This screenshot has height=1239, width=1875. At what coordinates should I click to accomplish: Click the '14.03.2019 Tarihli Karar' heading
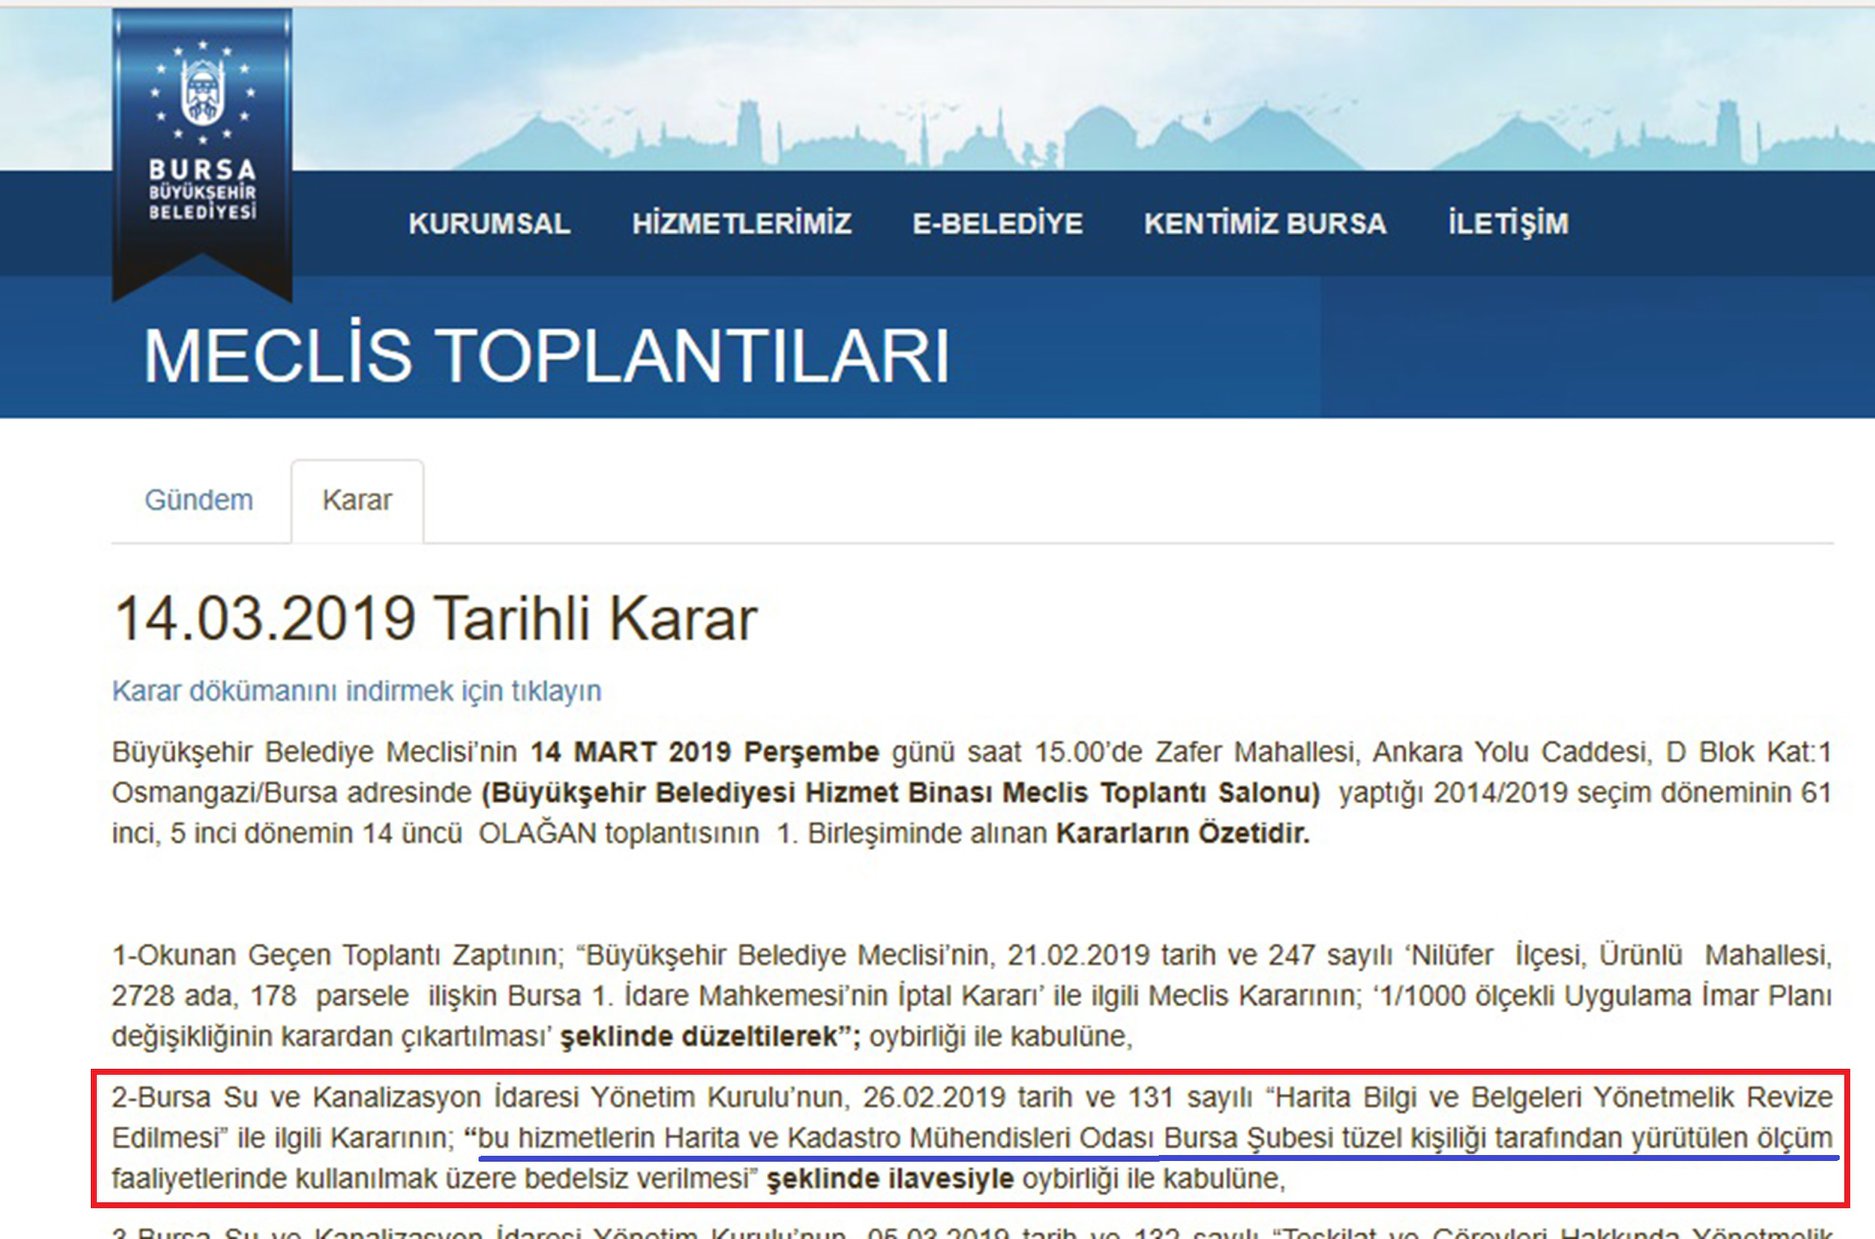click(x=435, y=618)
